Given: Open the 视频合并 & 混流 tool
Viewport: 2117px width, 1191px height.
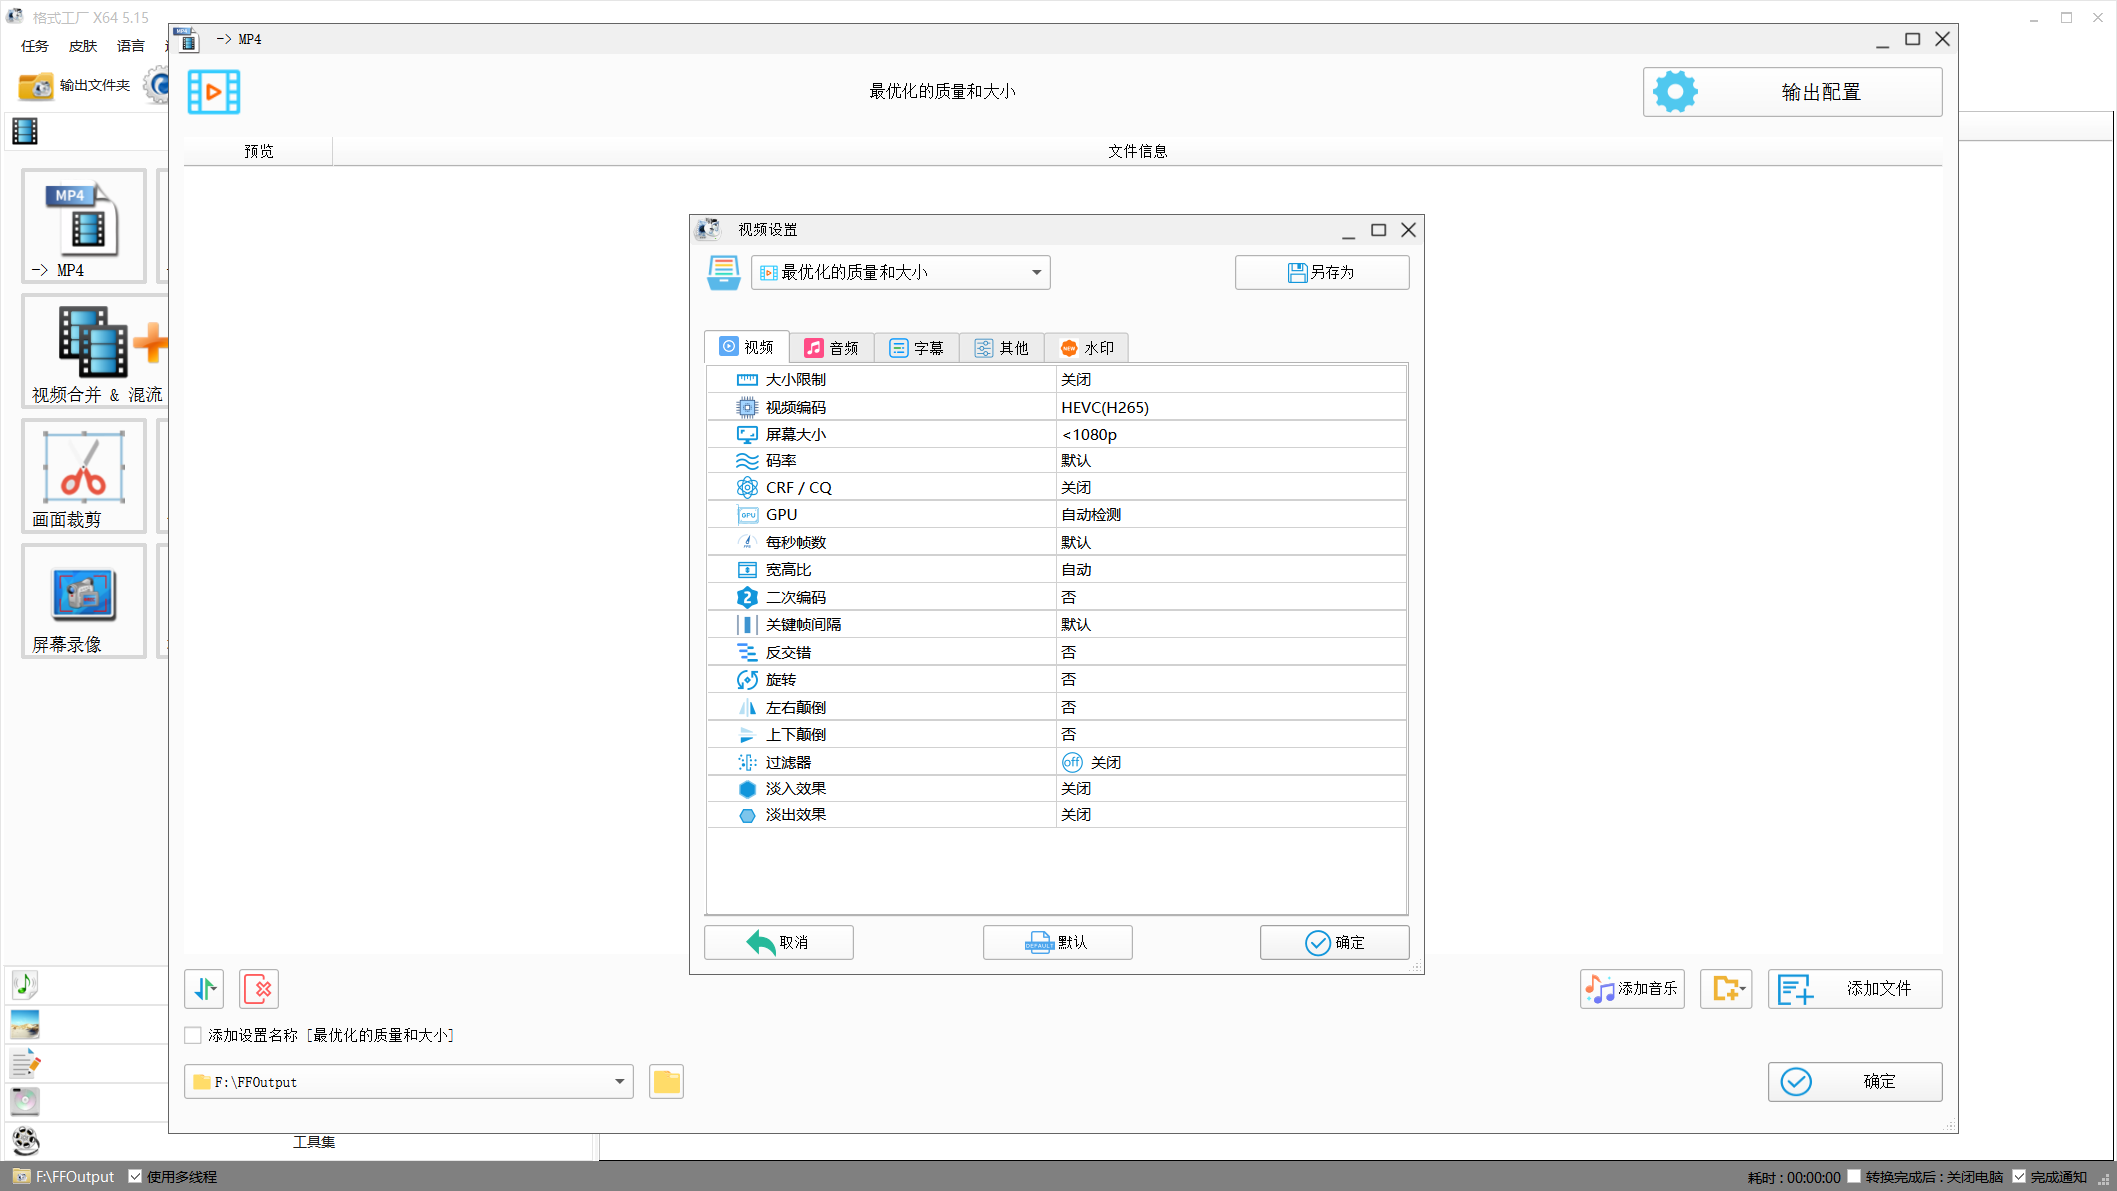Looking at the screenshot, I should (96, 352).
